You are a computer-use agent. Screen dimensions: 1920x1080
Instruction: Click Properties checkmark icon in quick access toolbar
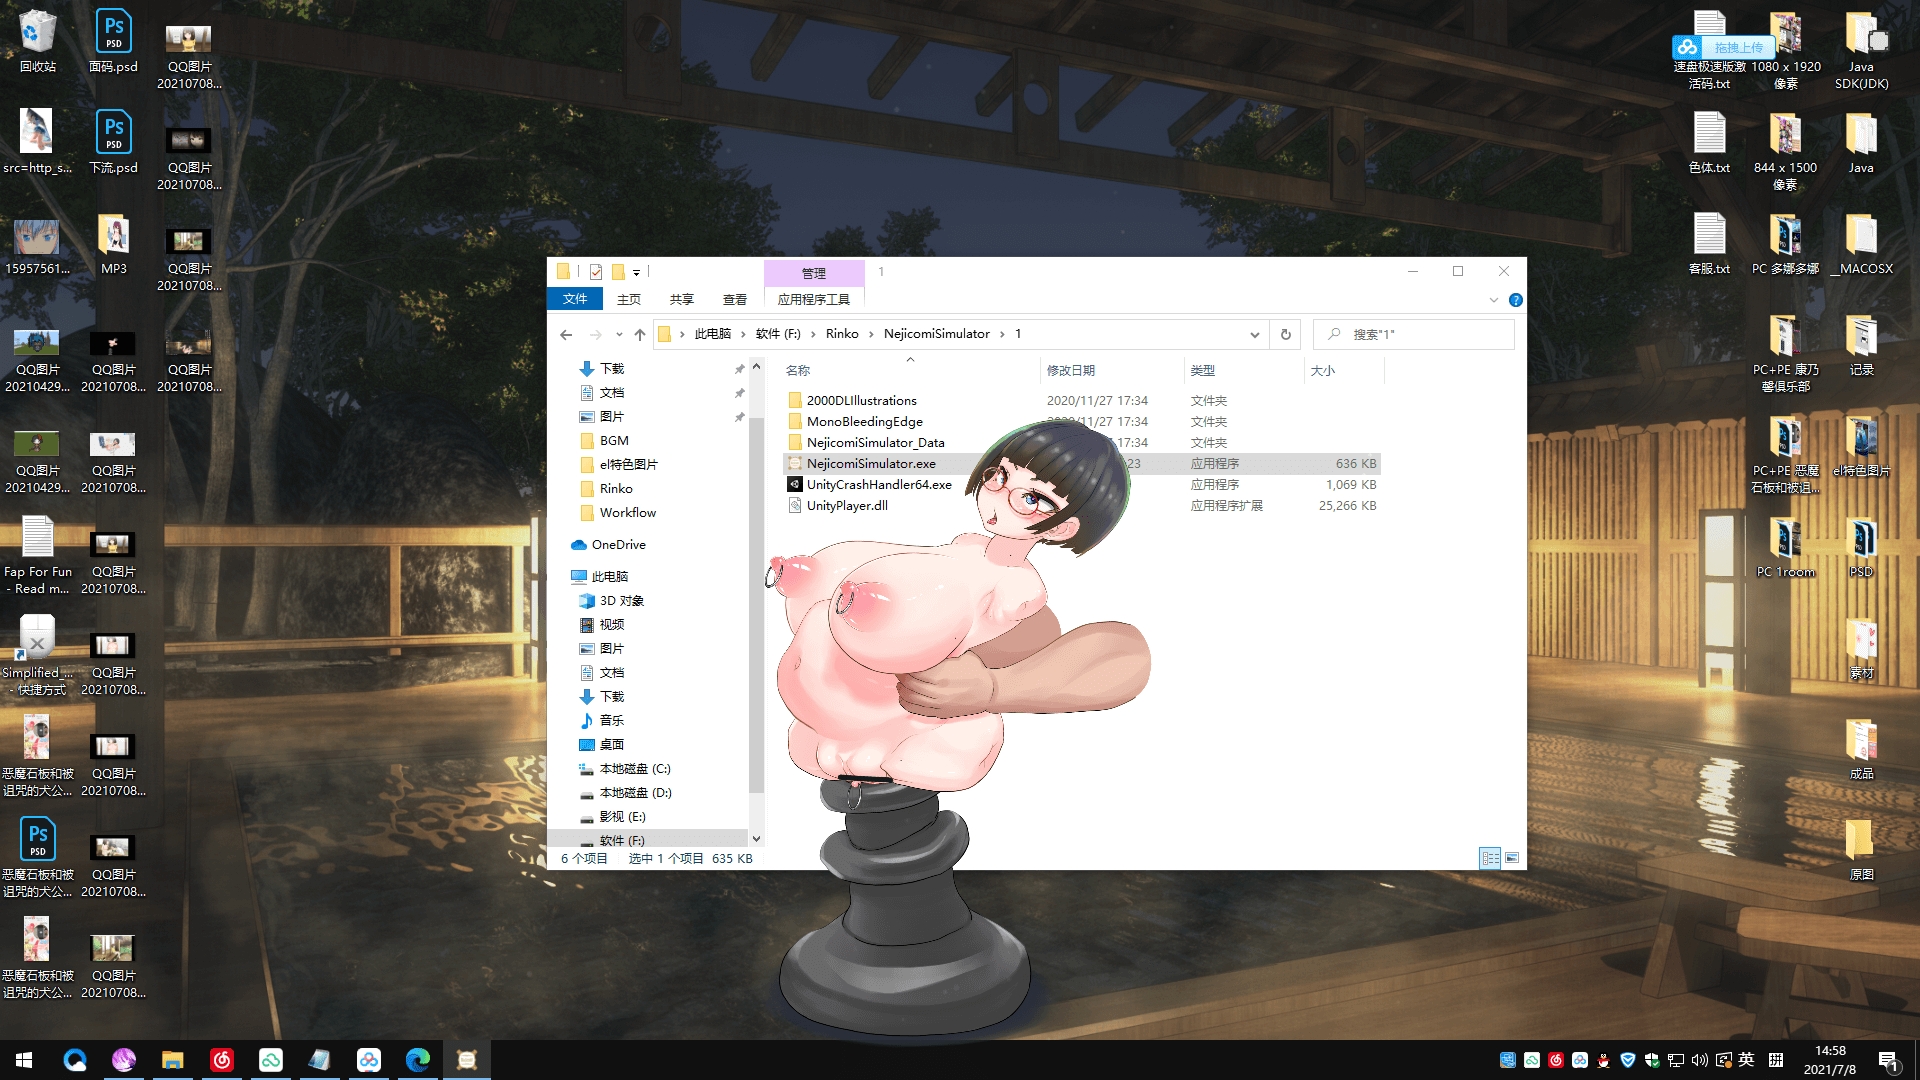click(596, 272)
